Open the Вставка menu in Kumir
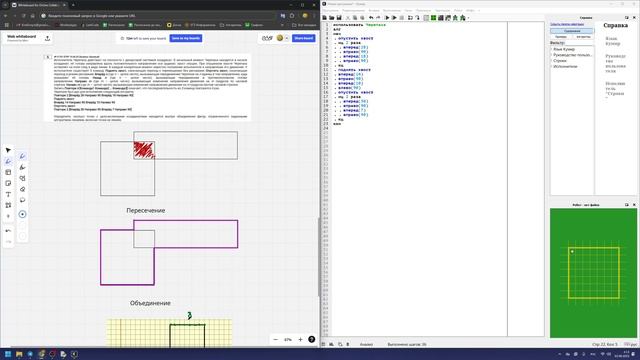This screenshot has width=640, height=360. (x=374, y=10)
